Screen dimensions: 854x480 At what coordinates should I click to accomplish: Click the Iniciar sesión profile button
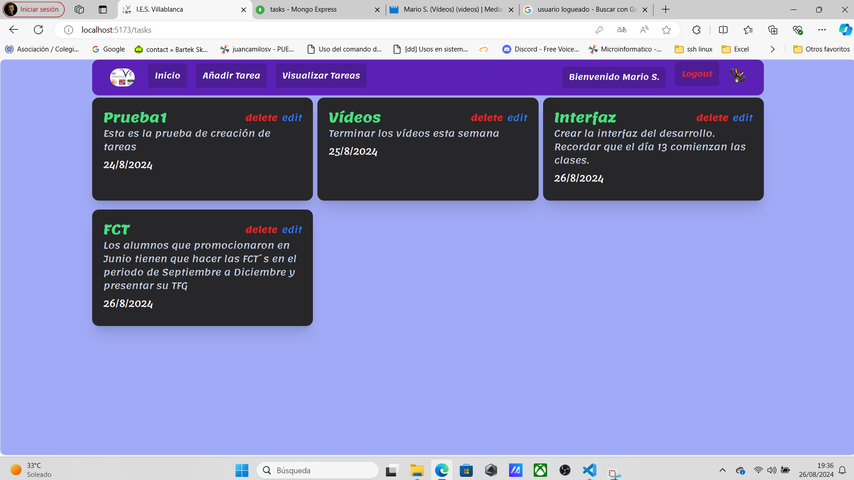tap(34, 9)
